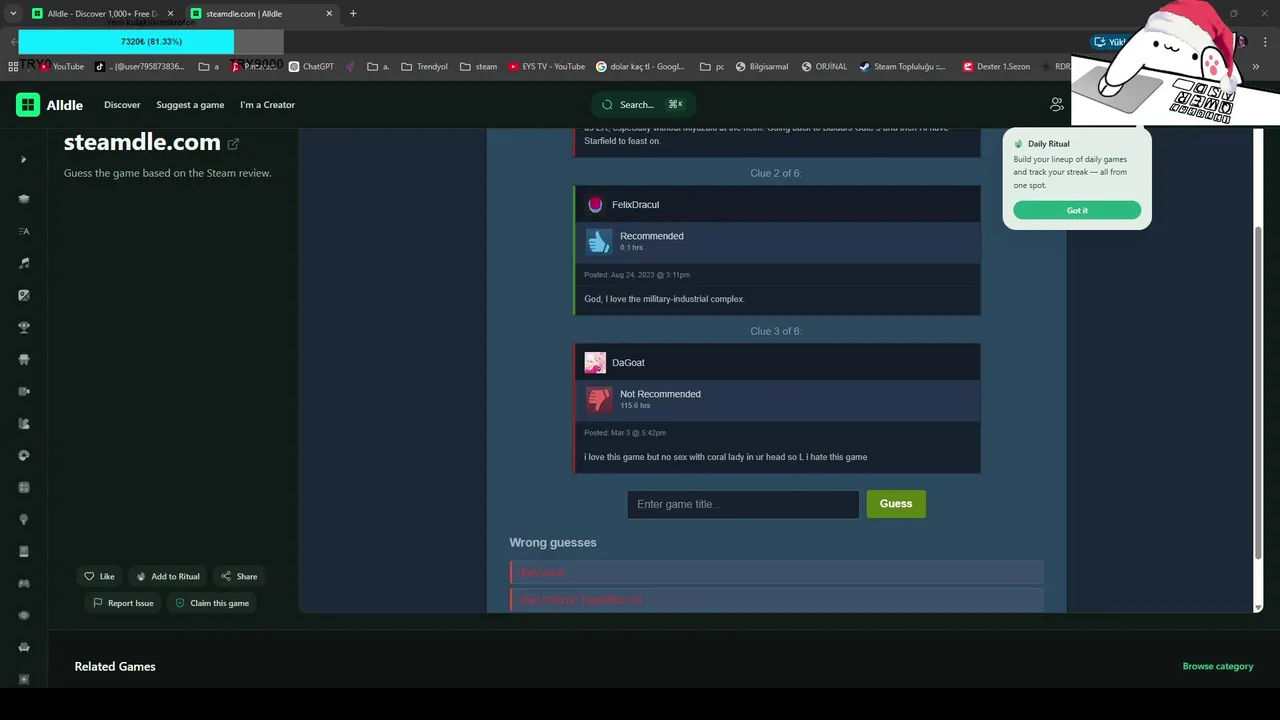The width and height of the screenshot is (1280, 720).
Task: Open the Browse category link
Action: click(1217, 666)
